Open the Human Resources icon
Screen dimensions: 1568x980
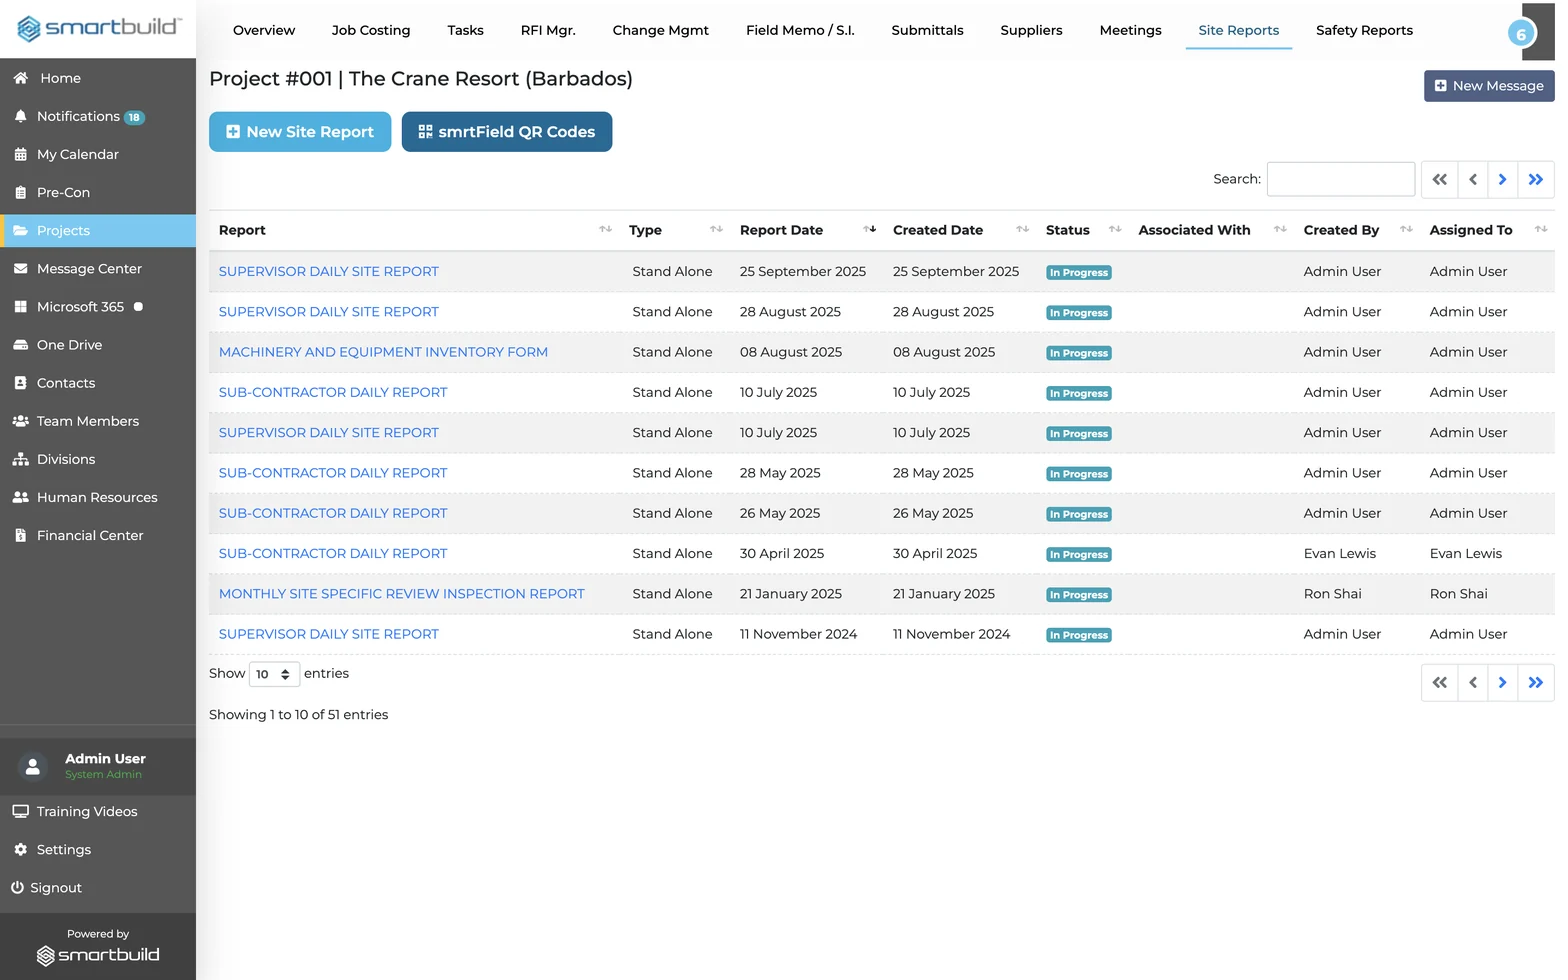20,497
